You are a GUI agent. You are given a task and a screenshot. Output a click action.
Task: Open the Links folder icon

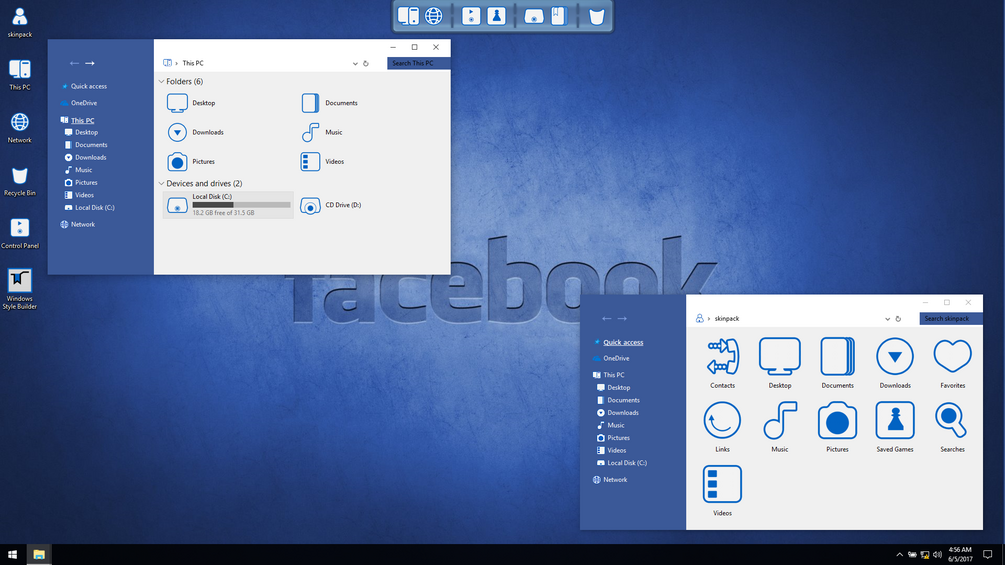pyautogui.click(x=722, y=420)
